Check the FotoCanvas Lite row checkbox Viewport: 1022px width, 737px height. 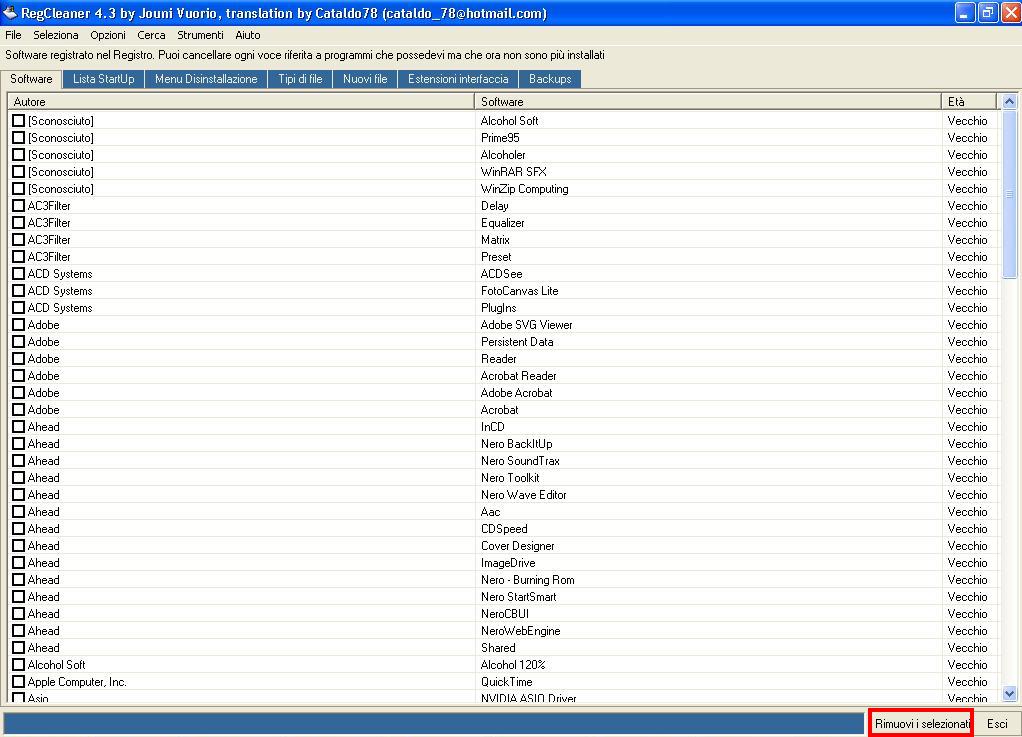tap(18, 291)
